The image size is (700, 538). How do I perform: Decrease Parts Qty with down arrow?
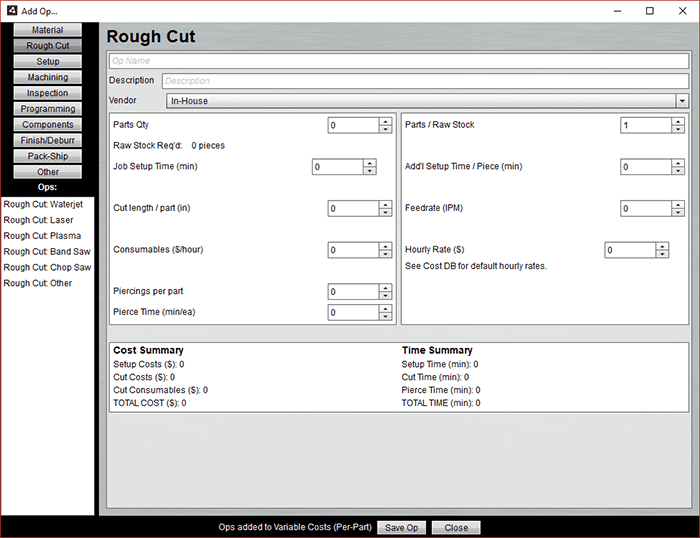385,129
